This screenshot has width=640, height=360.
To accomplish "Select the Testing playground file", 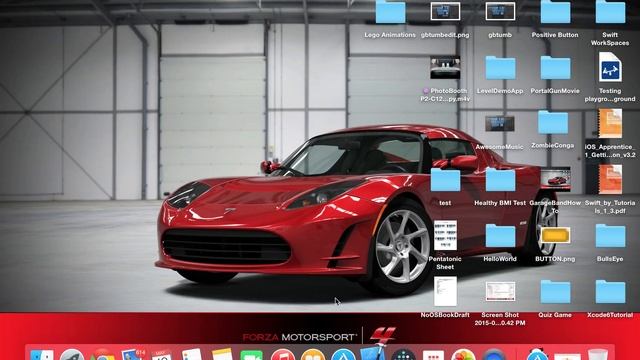I will (610, 67).
